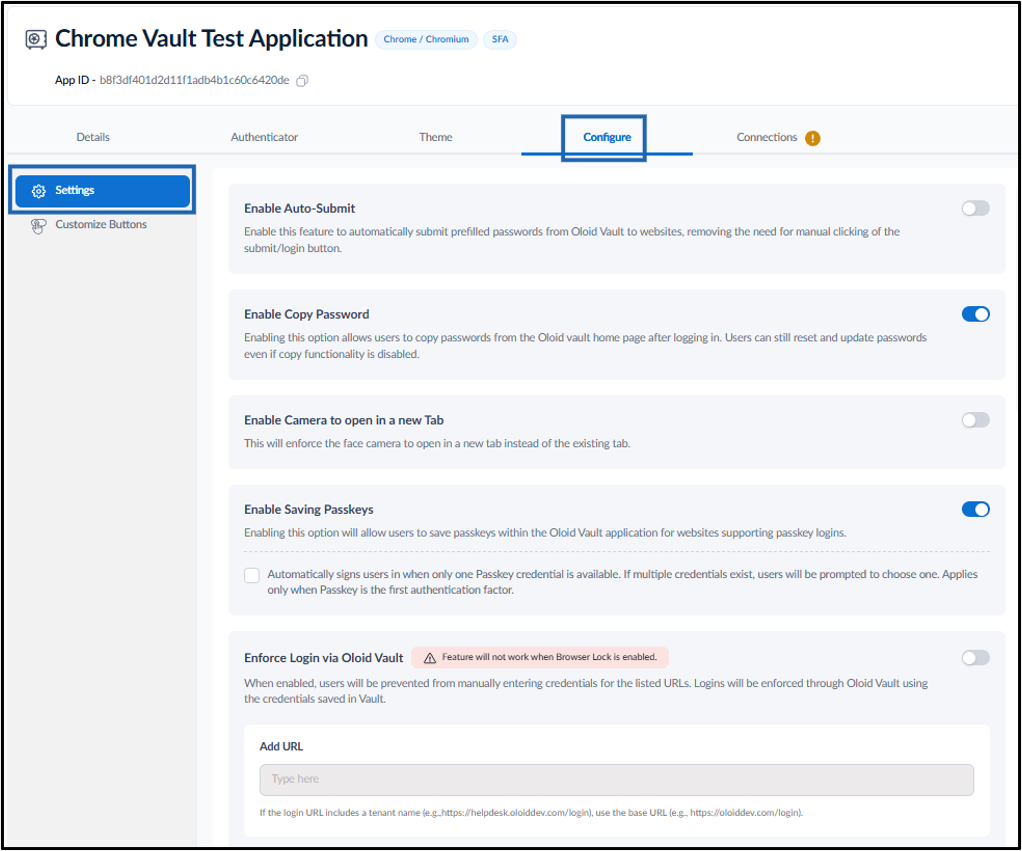Turn on the Enable Auto-Submit toggle
The image size is (1022, 851).
point(975,209)
